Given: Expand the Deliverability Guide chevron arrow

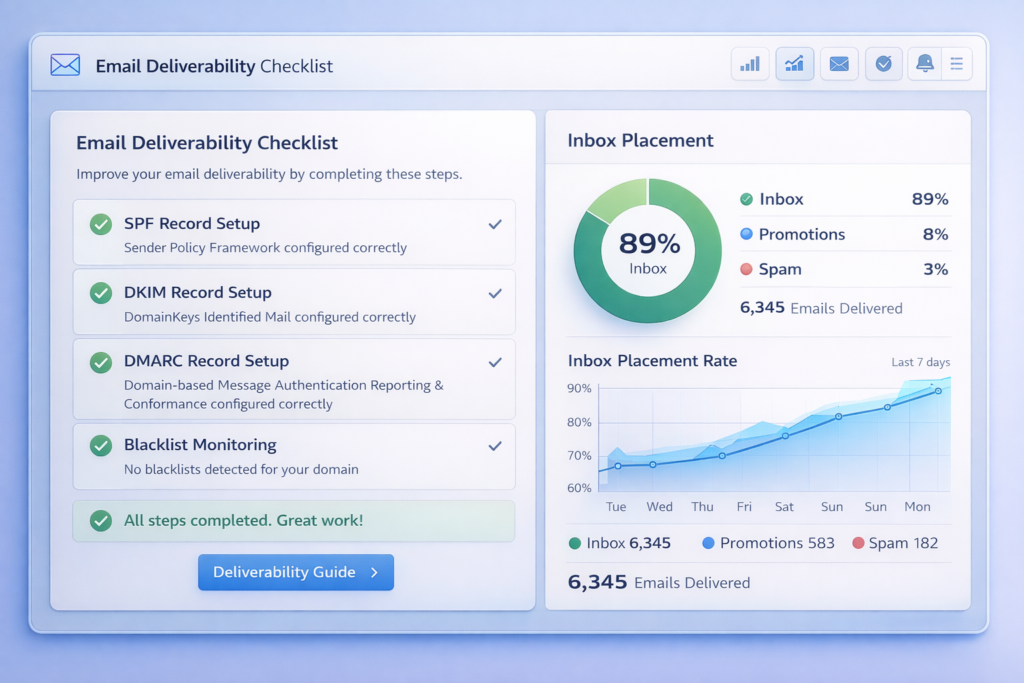Looking at the screenshot, I should [375, 572].
